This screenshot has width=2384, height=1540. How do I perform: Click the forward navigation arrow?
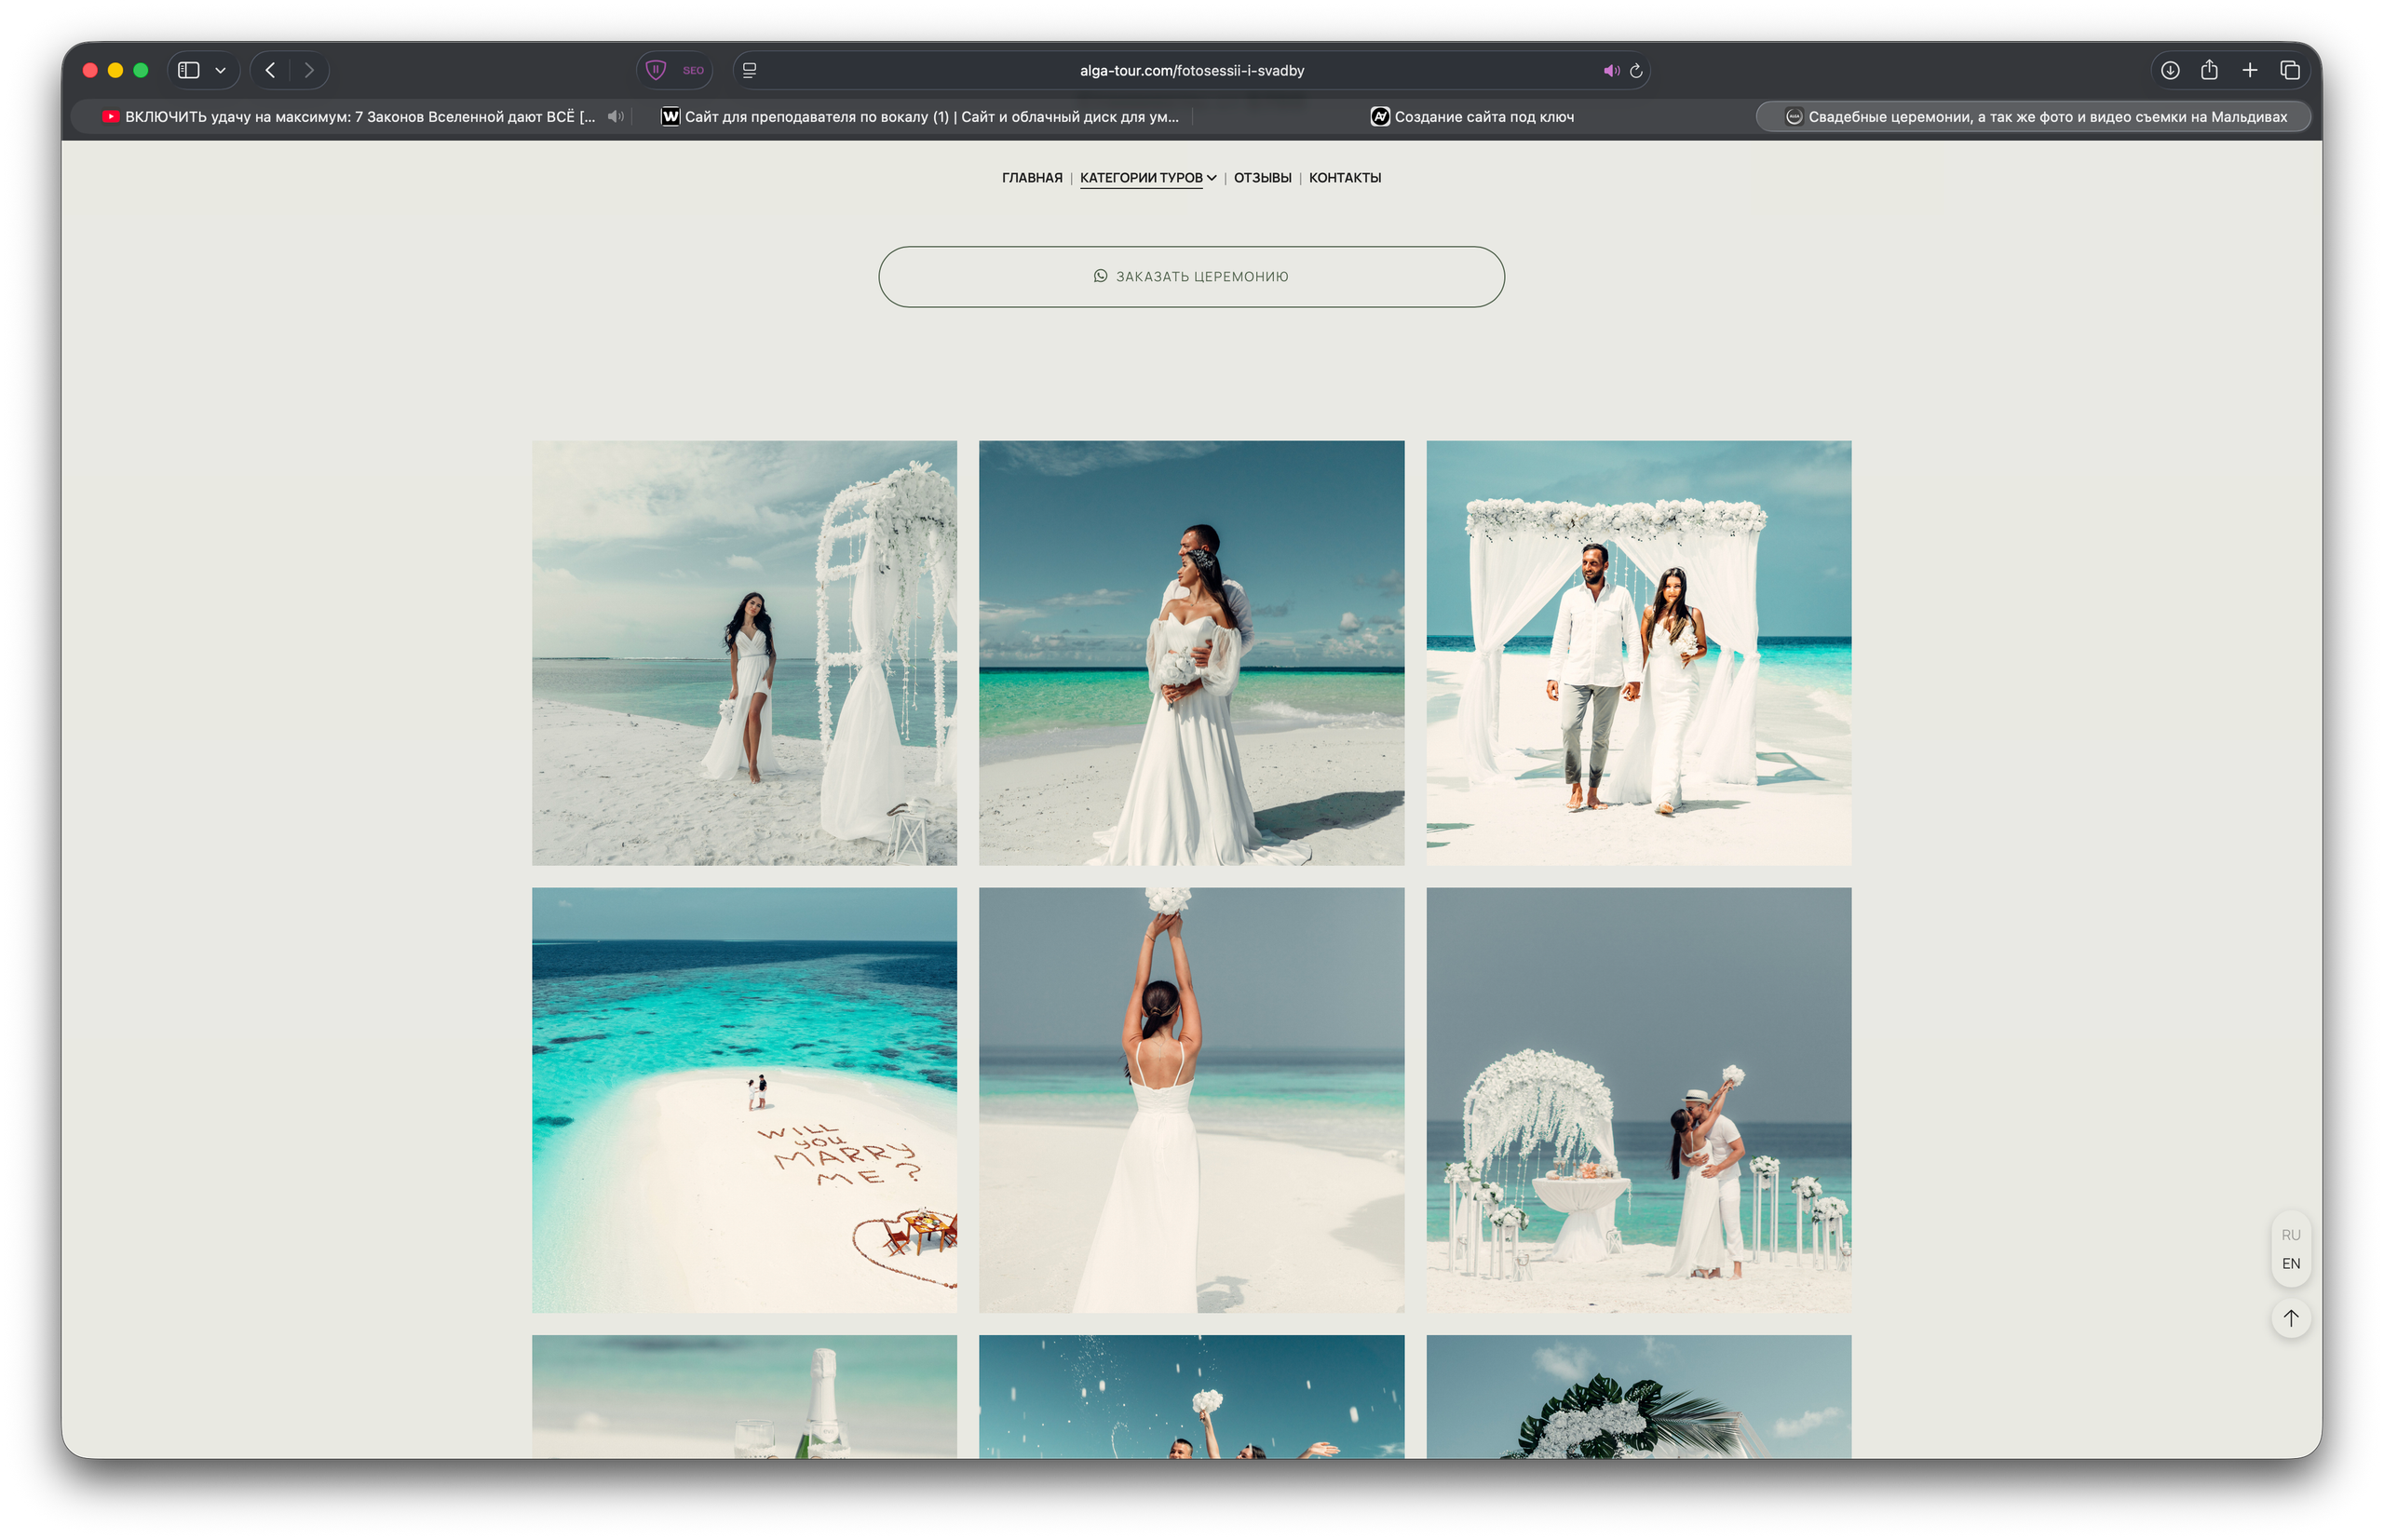309,70
